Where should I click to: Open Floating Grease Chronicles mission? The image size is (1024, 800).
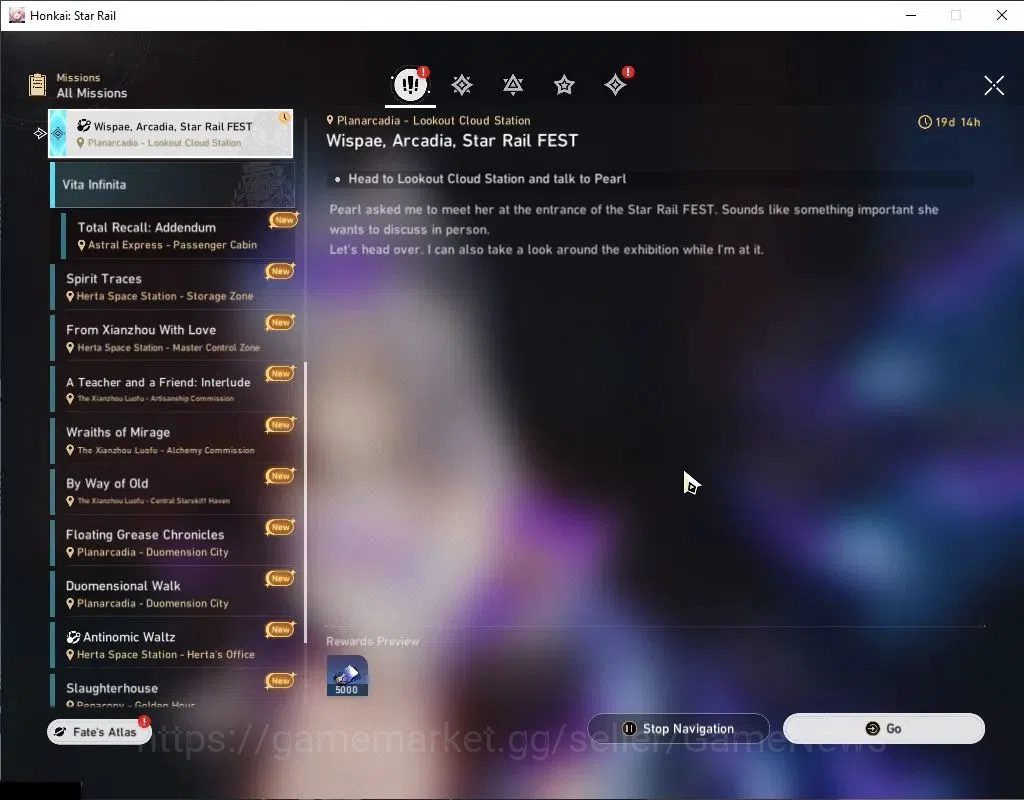coord(172,543)
